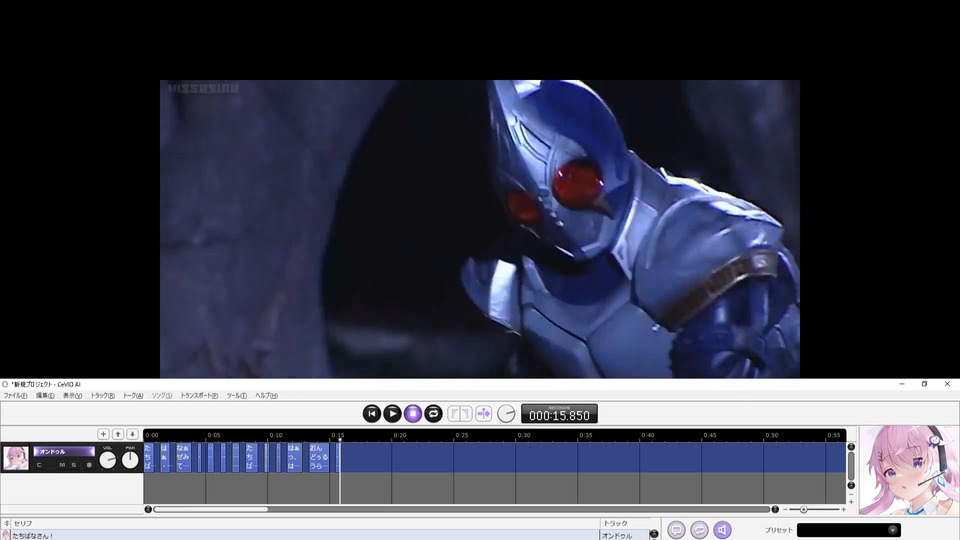Click the time display showing 000:15.850
The height and width of the screenshot is (540, 960).
tap(559, 414)
